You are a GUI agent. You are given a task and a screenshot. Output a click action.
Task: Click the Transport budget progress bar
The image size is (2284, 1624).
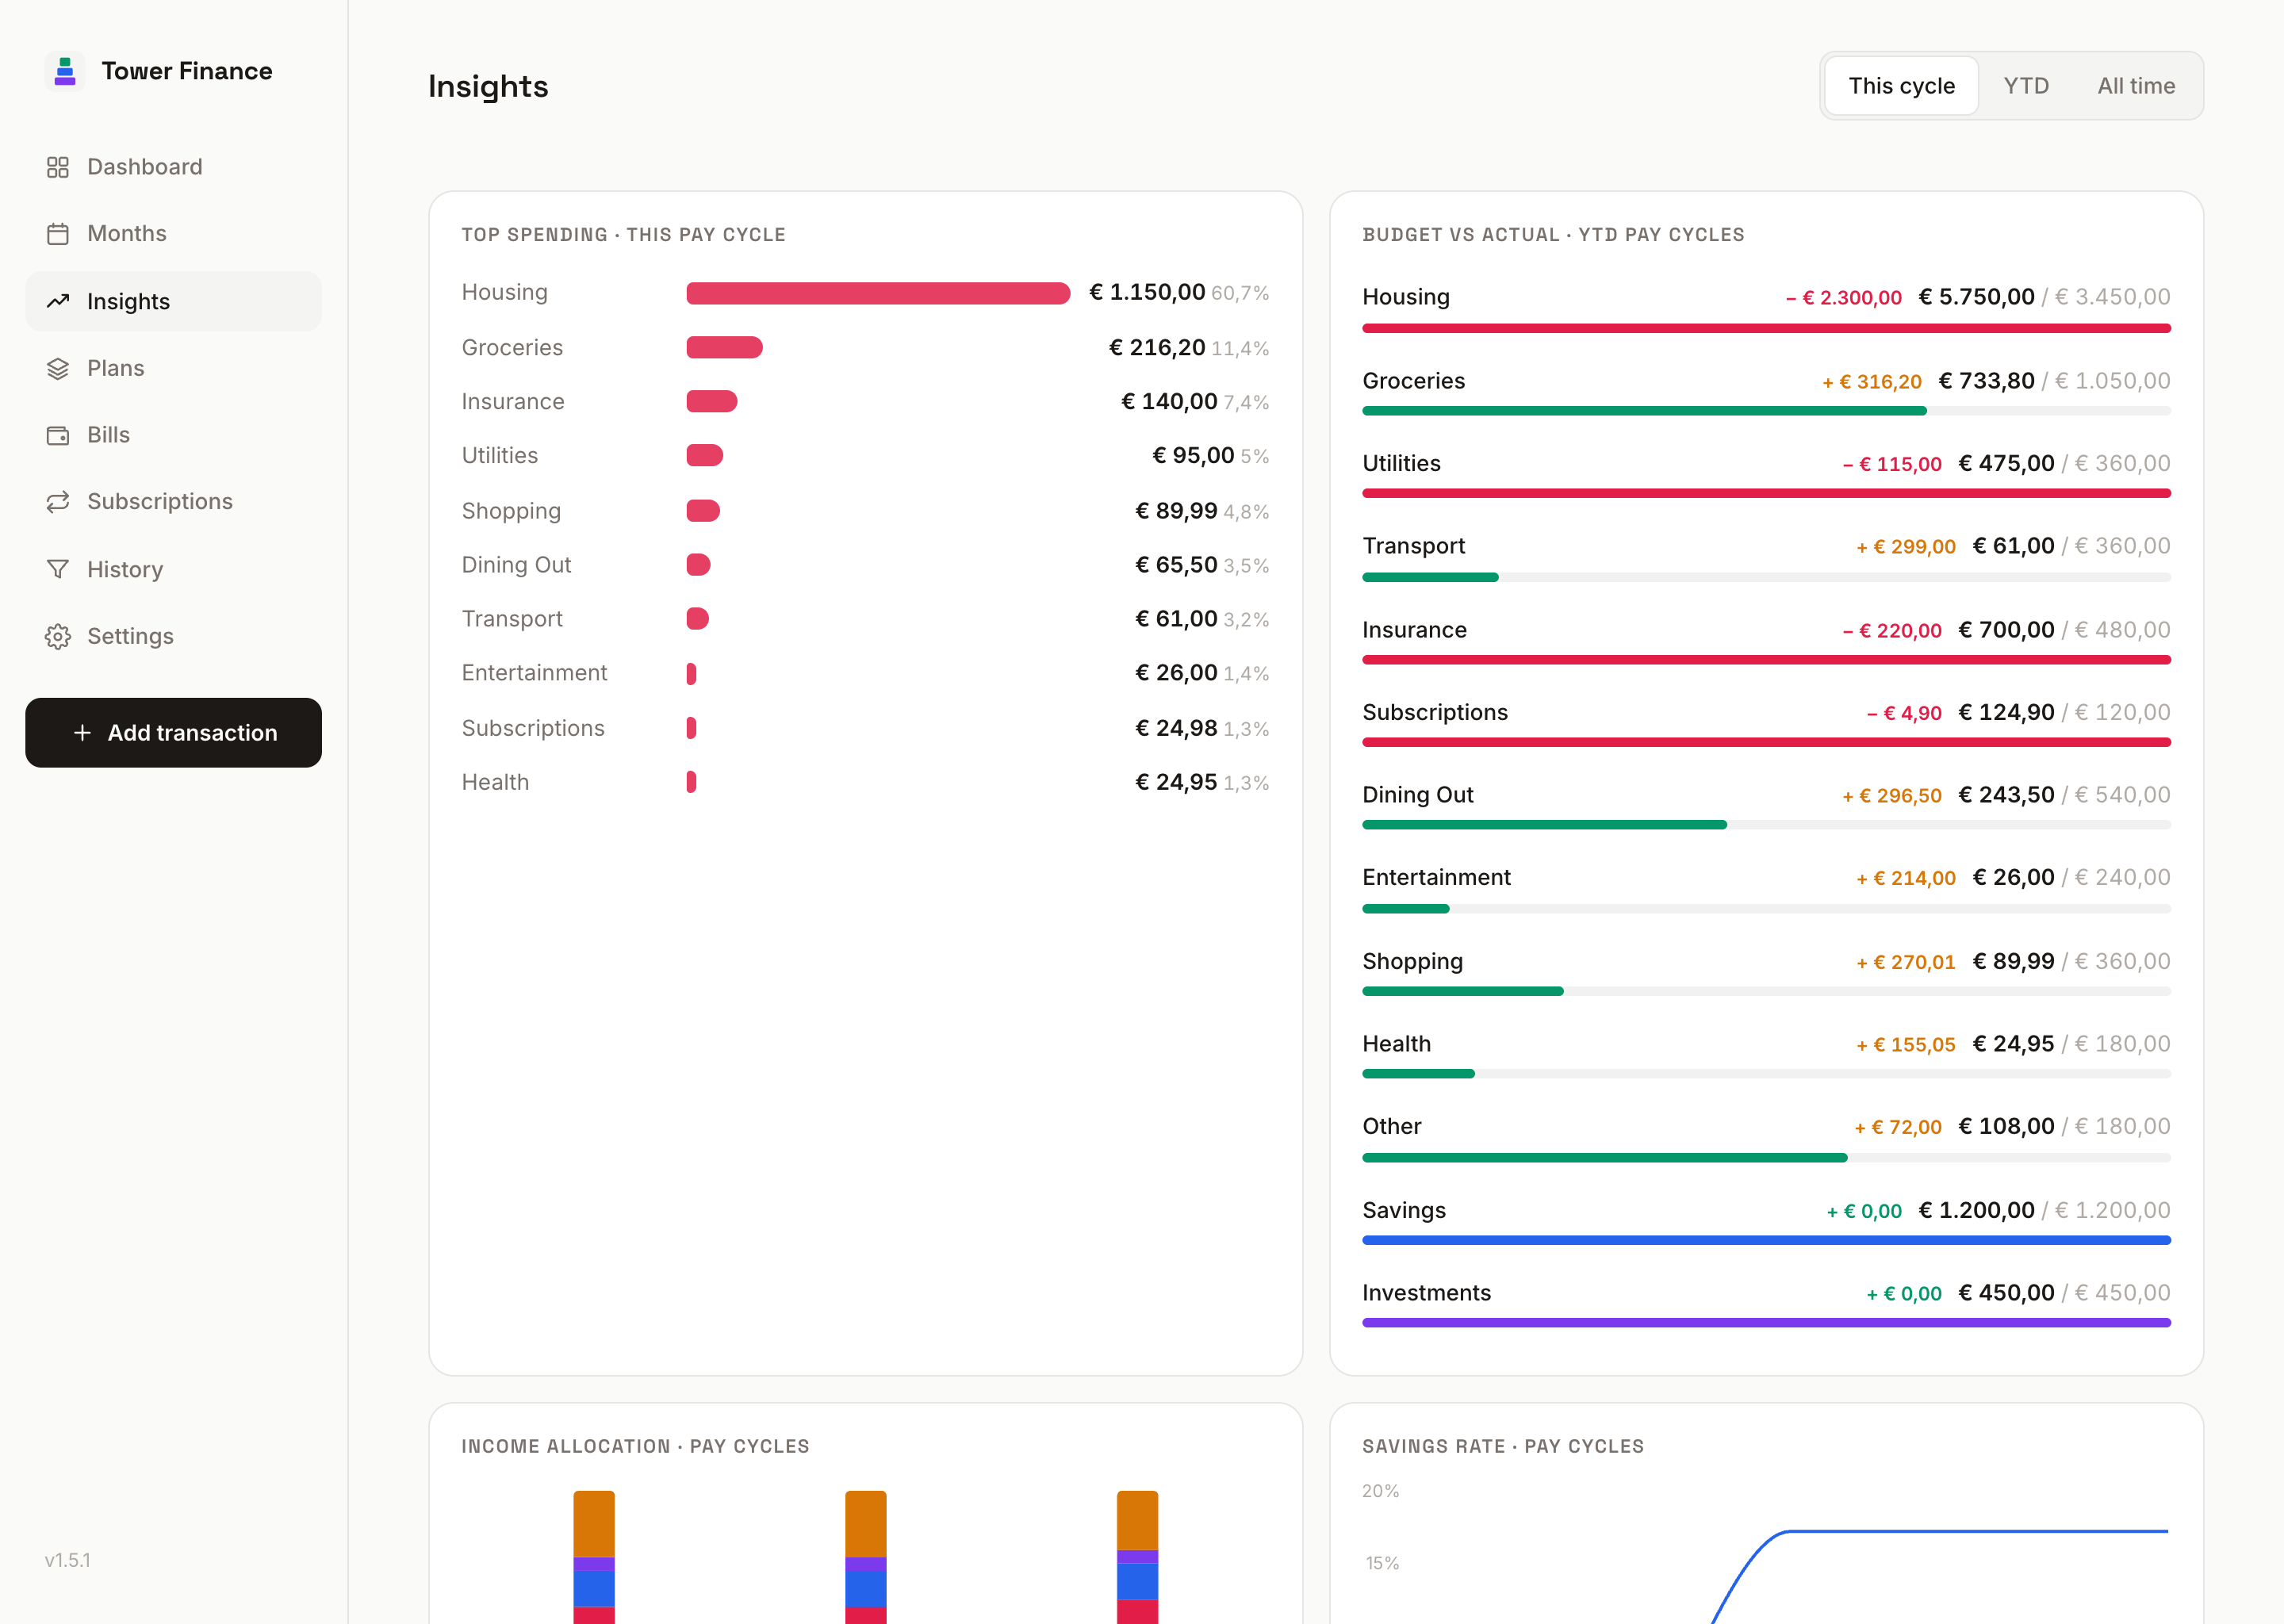coord(1766,577)
